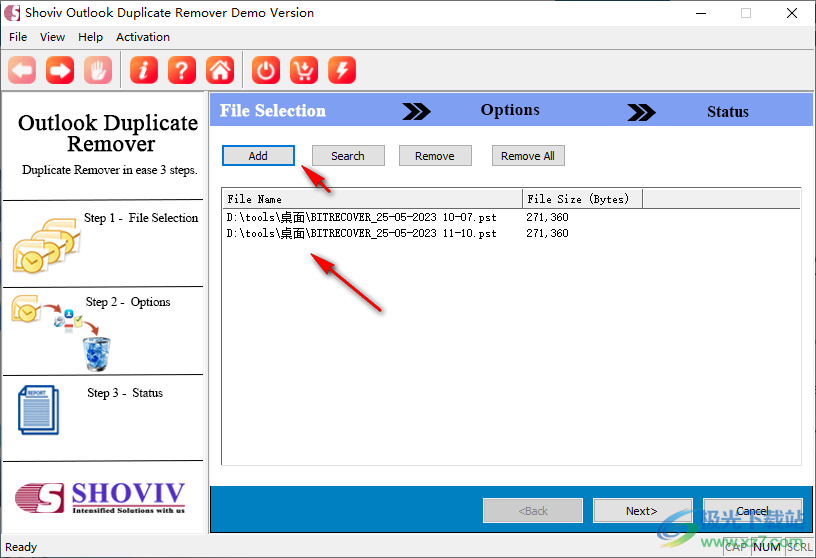Image resolution: width=816 pixels, height=558 pixels.
Task: Open the Help menu
Action: click(91, 37)
